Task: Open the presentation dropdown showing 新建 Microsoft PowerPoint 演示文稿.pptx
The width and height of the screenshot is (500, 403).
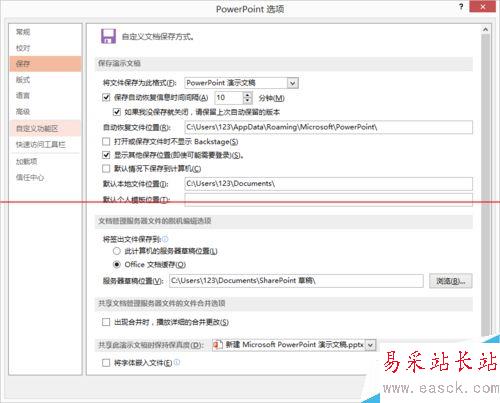Action: (294, 345)
